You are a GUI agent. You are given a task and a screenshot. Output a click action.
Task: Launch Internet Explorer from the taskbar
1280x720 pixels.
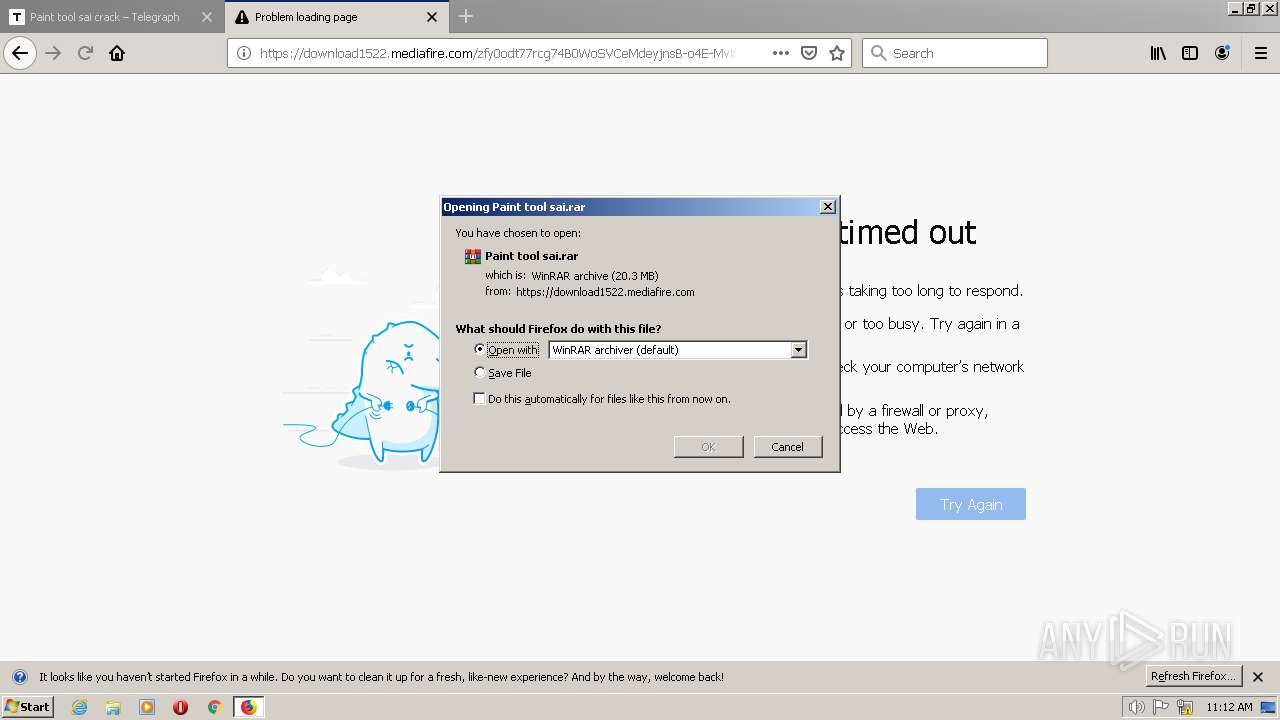click(80, 707)
